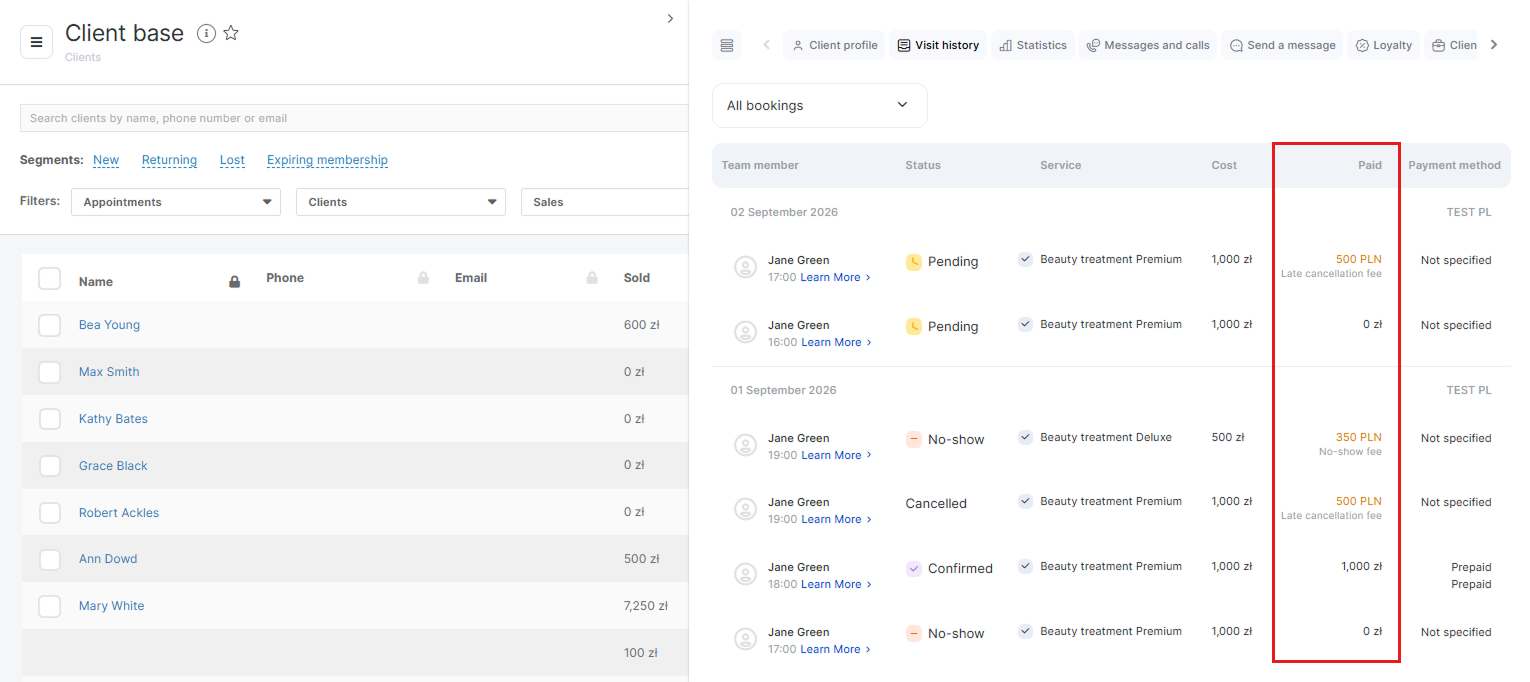1530x682 pixels.
Task: Click the service check icon on the 18:00 Confirmed row
Action: pos(1025,567)
